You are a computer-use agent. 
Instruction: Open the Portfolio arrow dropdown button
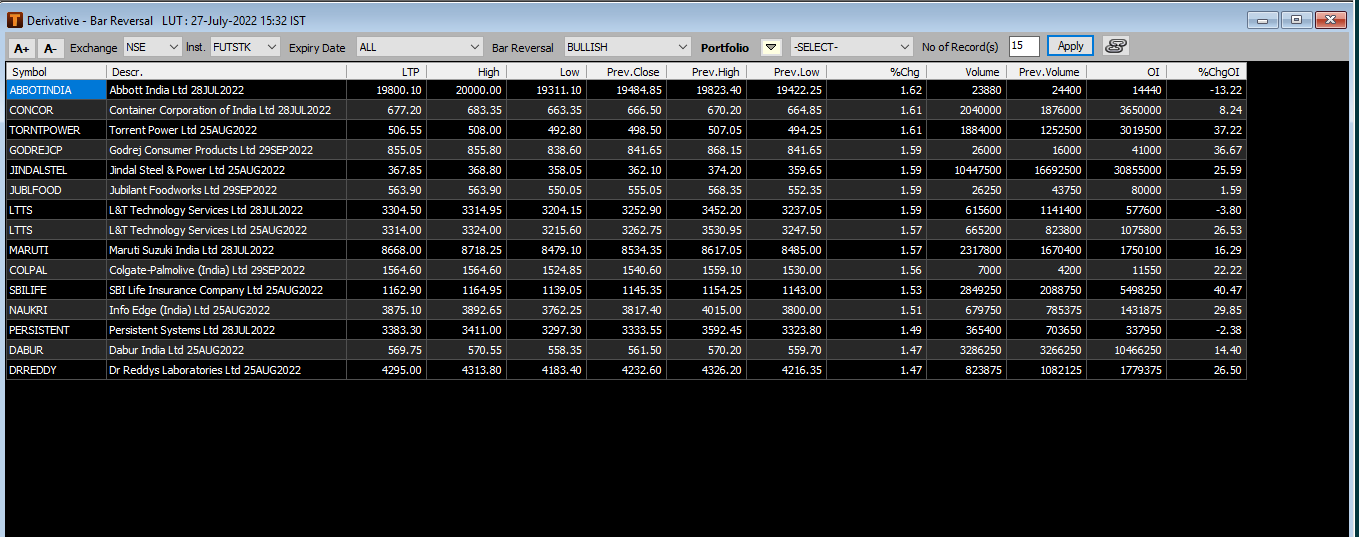(x=770, y=47)
